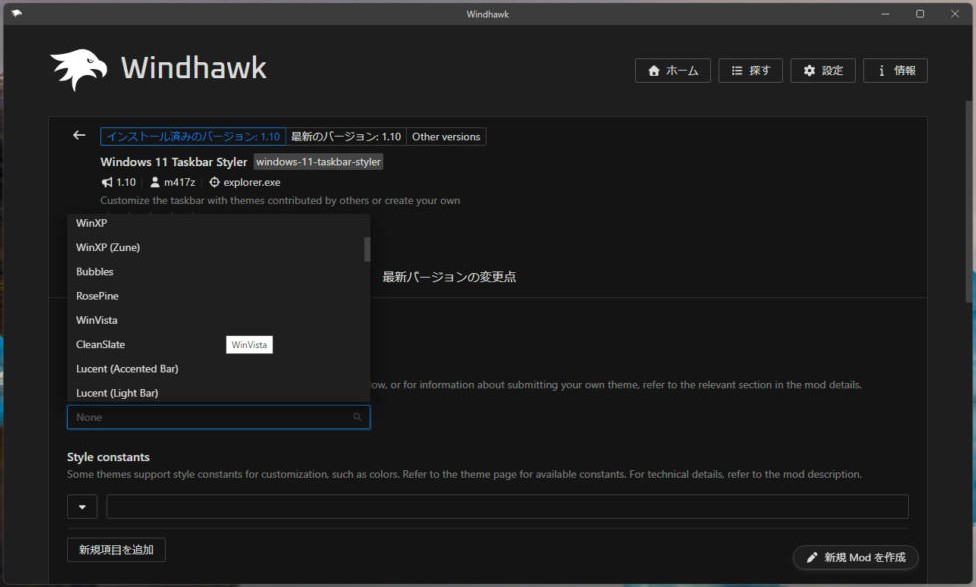Click 新規 Mod を作成 create mod button
Image resolution: width=976 pixels, height=587 pixels.
point(855,557)
